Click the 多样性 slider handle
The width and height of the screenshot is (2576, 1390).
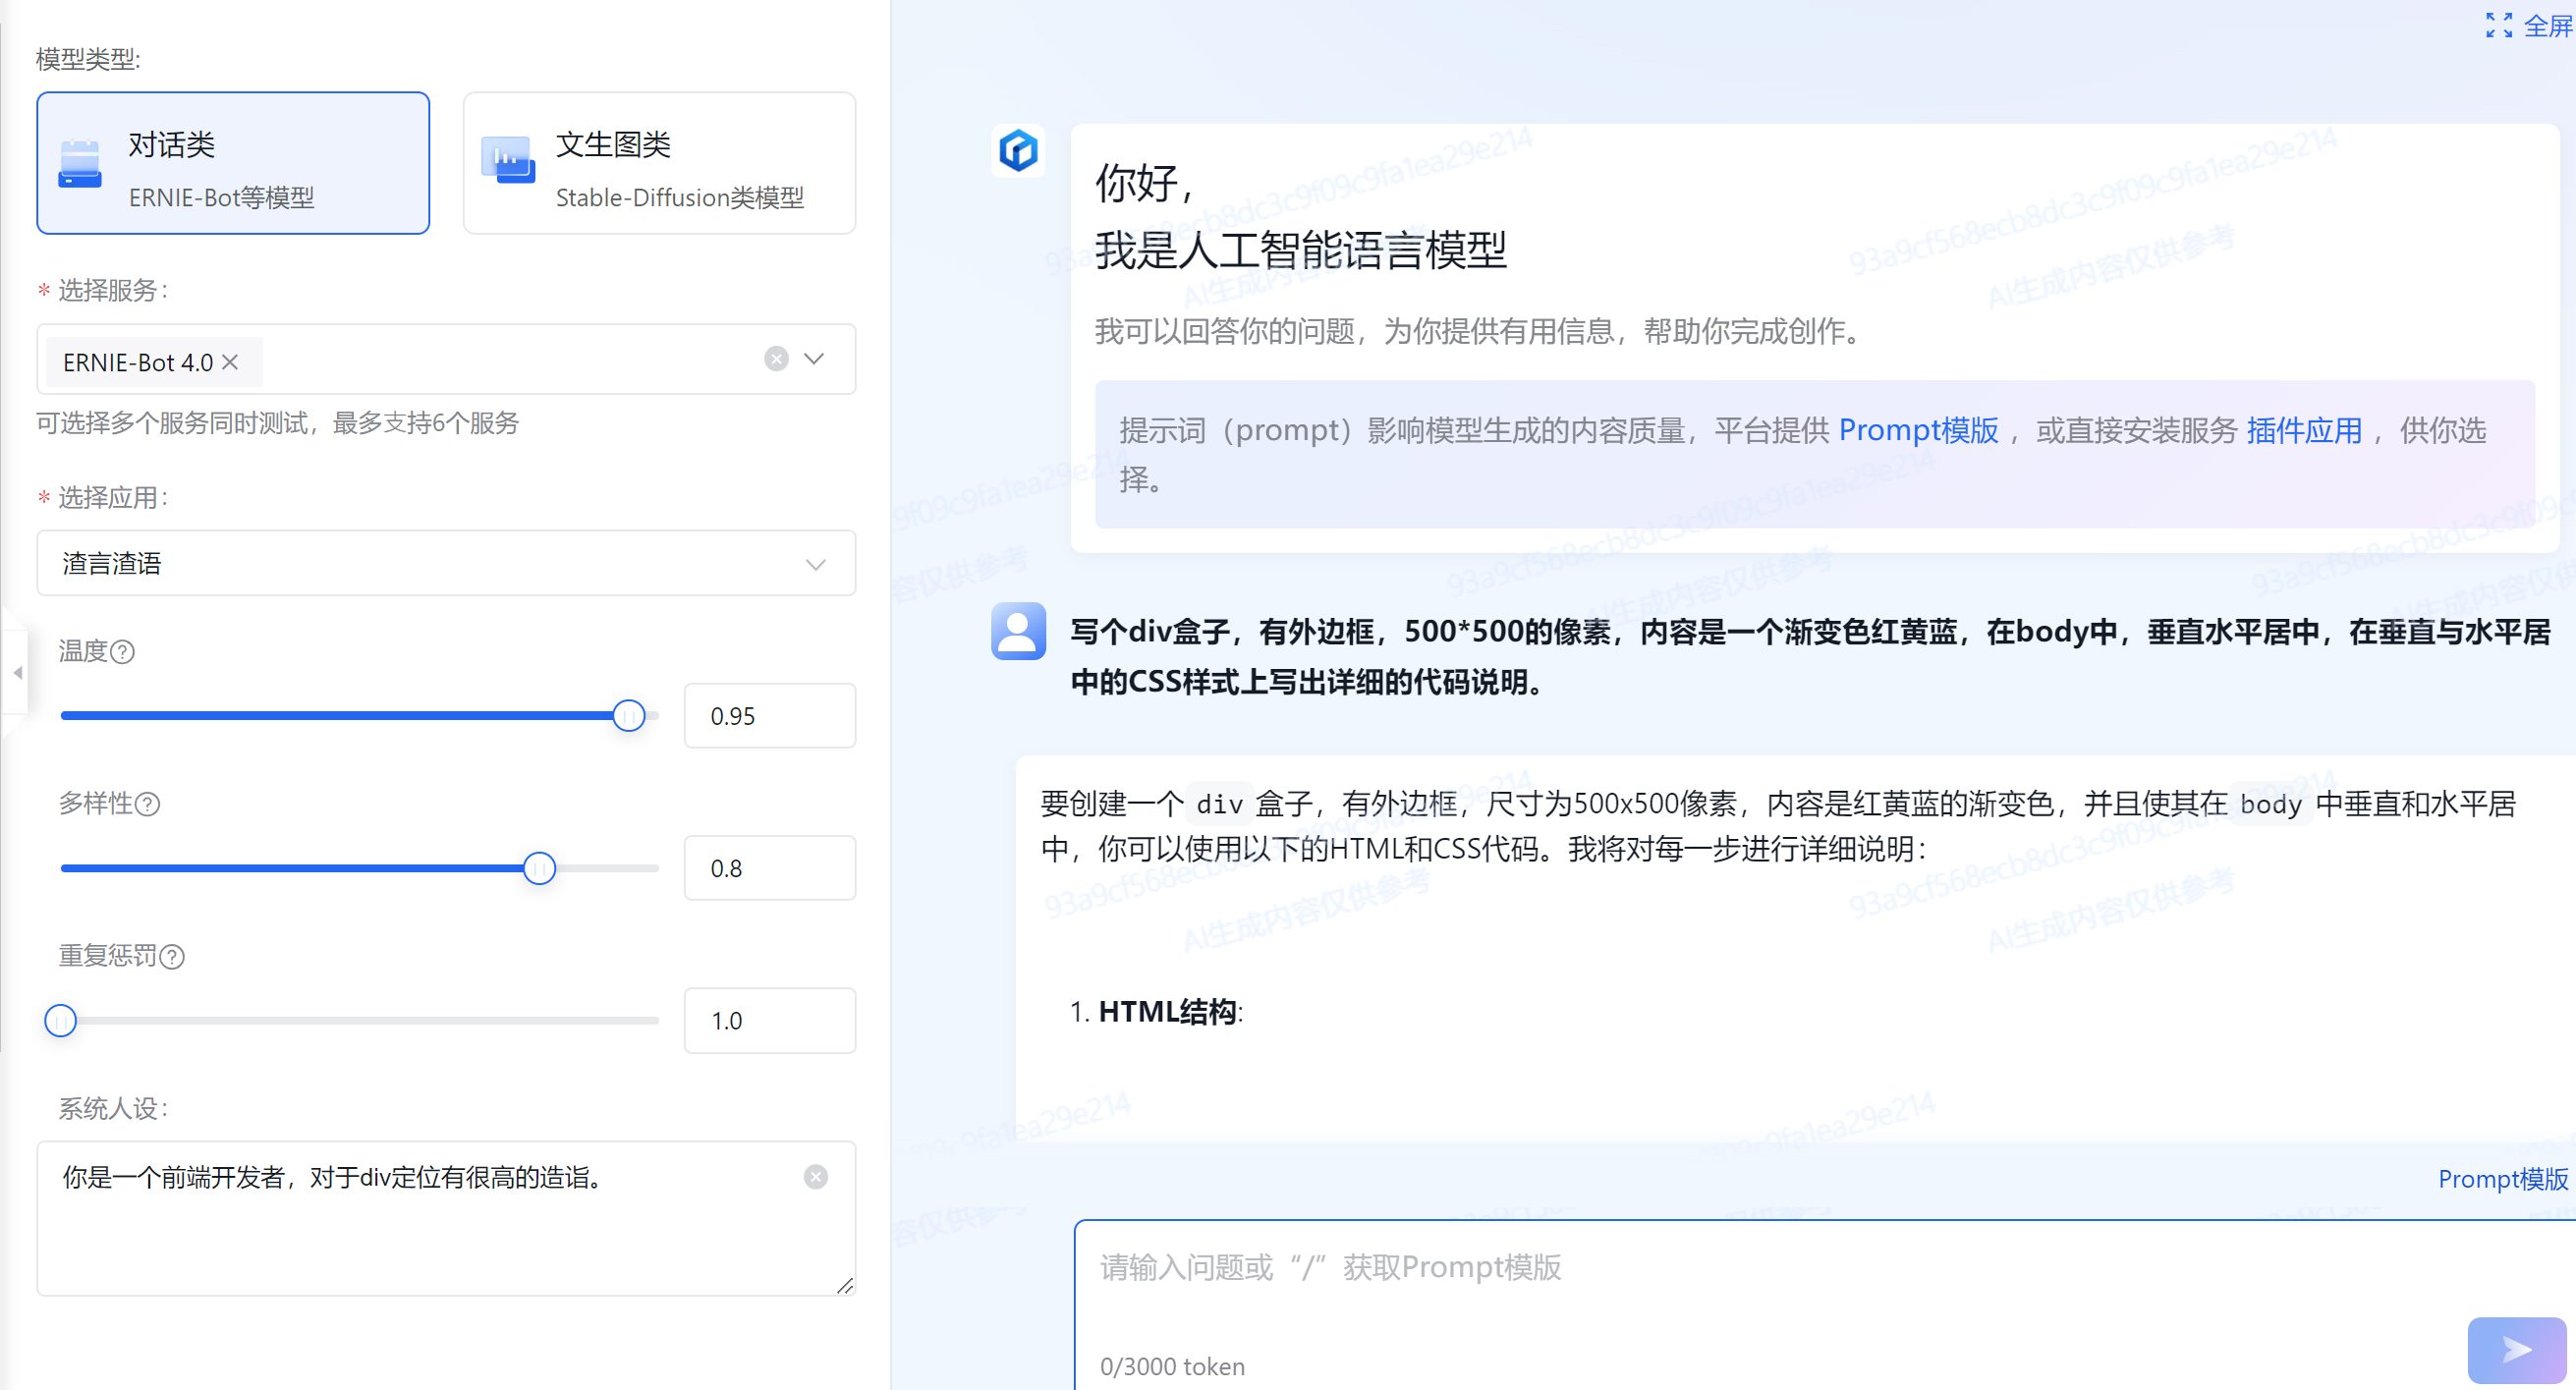pos(539,868)
